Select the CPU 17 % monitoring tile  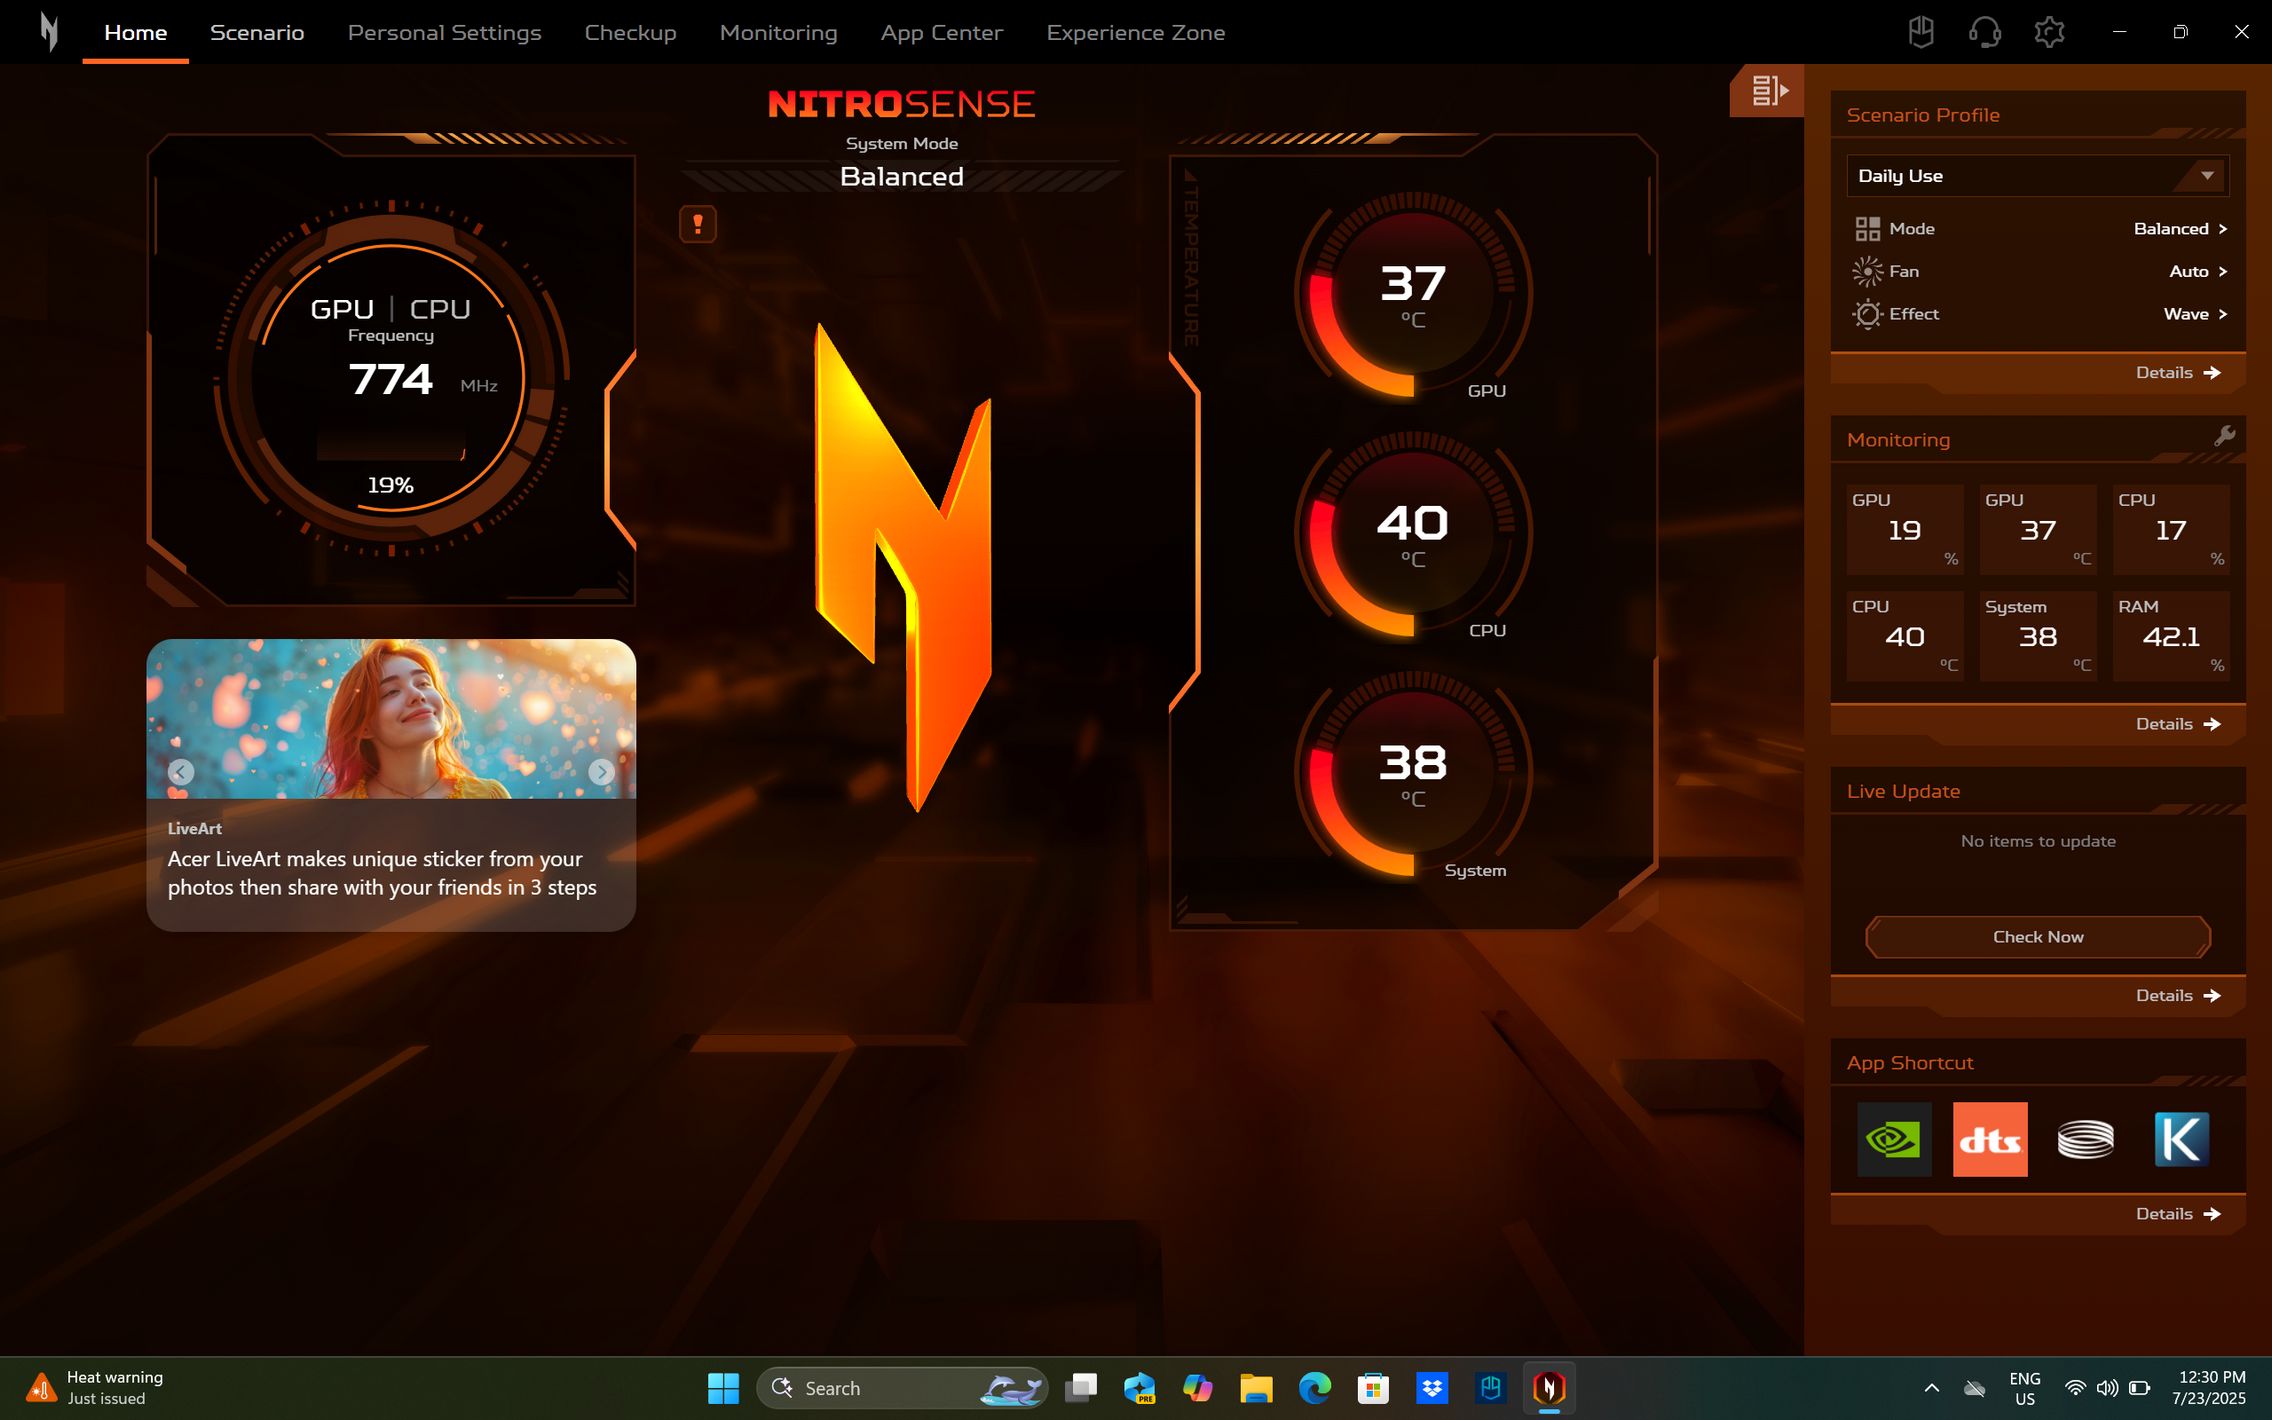pyautogui.click(x=2171, y=529)
